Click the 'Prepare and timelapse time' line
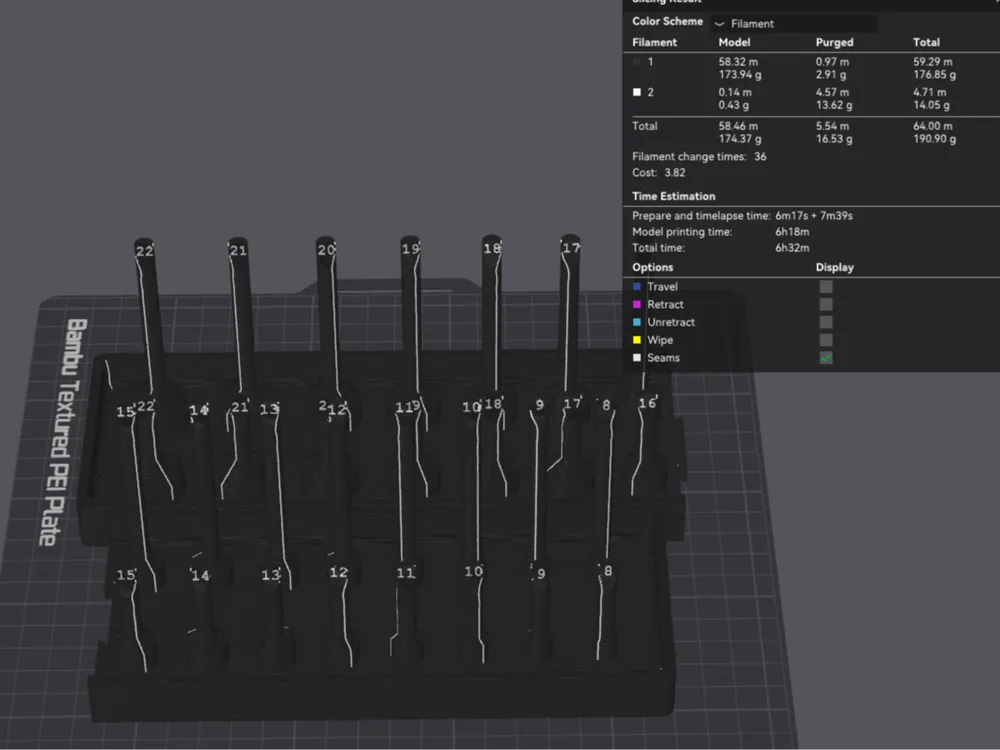Screen dimensions: 1000x750 point(742,216)
